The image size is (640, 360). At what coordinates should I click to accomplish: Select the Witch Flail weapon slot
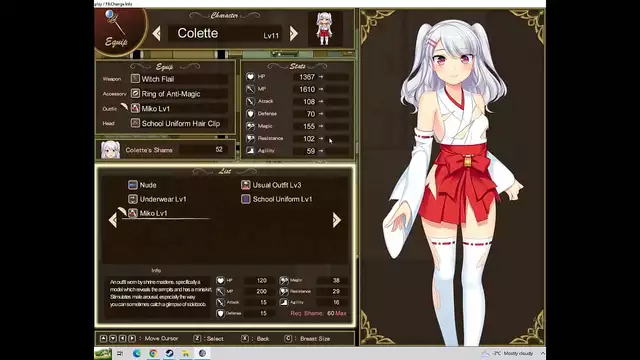(x=179, y=79)
